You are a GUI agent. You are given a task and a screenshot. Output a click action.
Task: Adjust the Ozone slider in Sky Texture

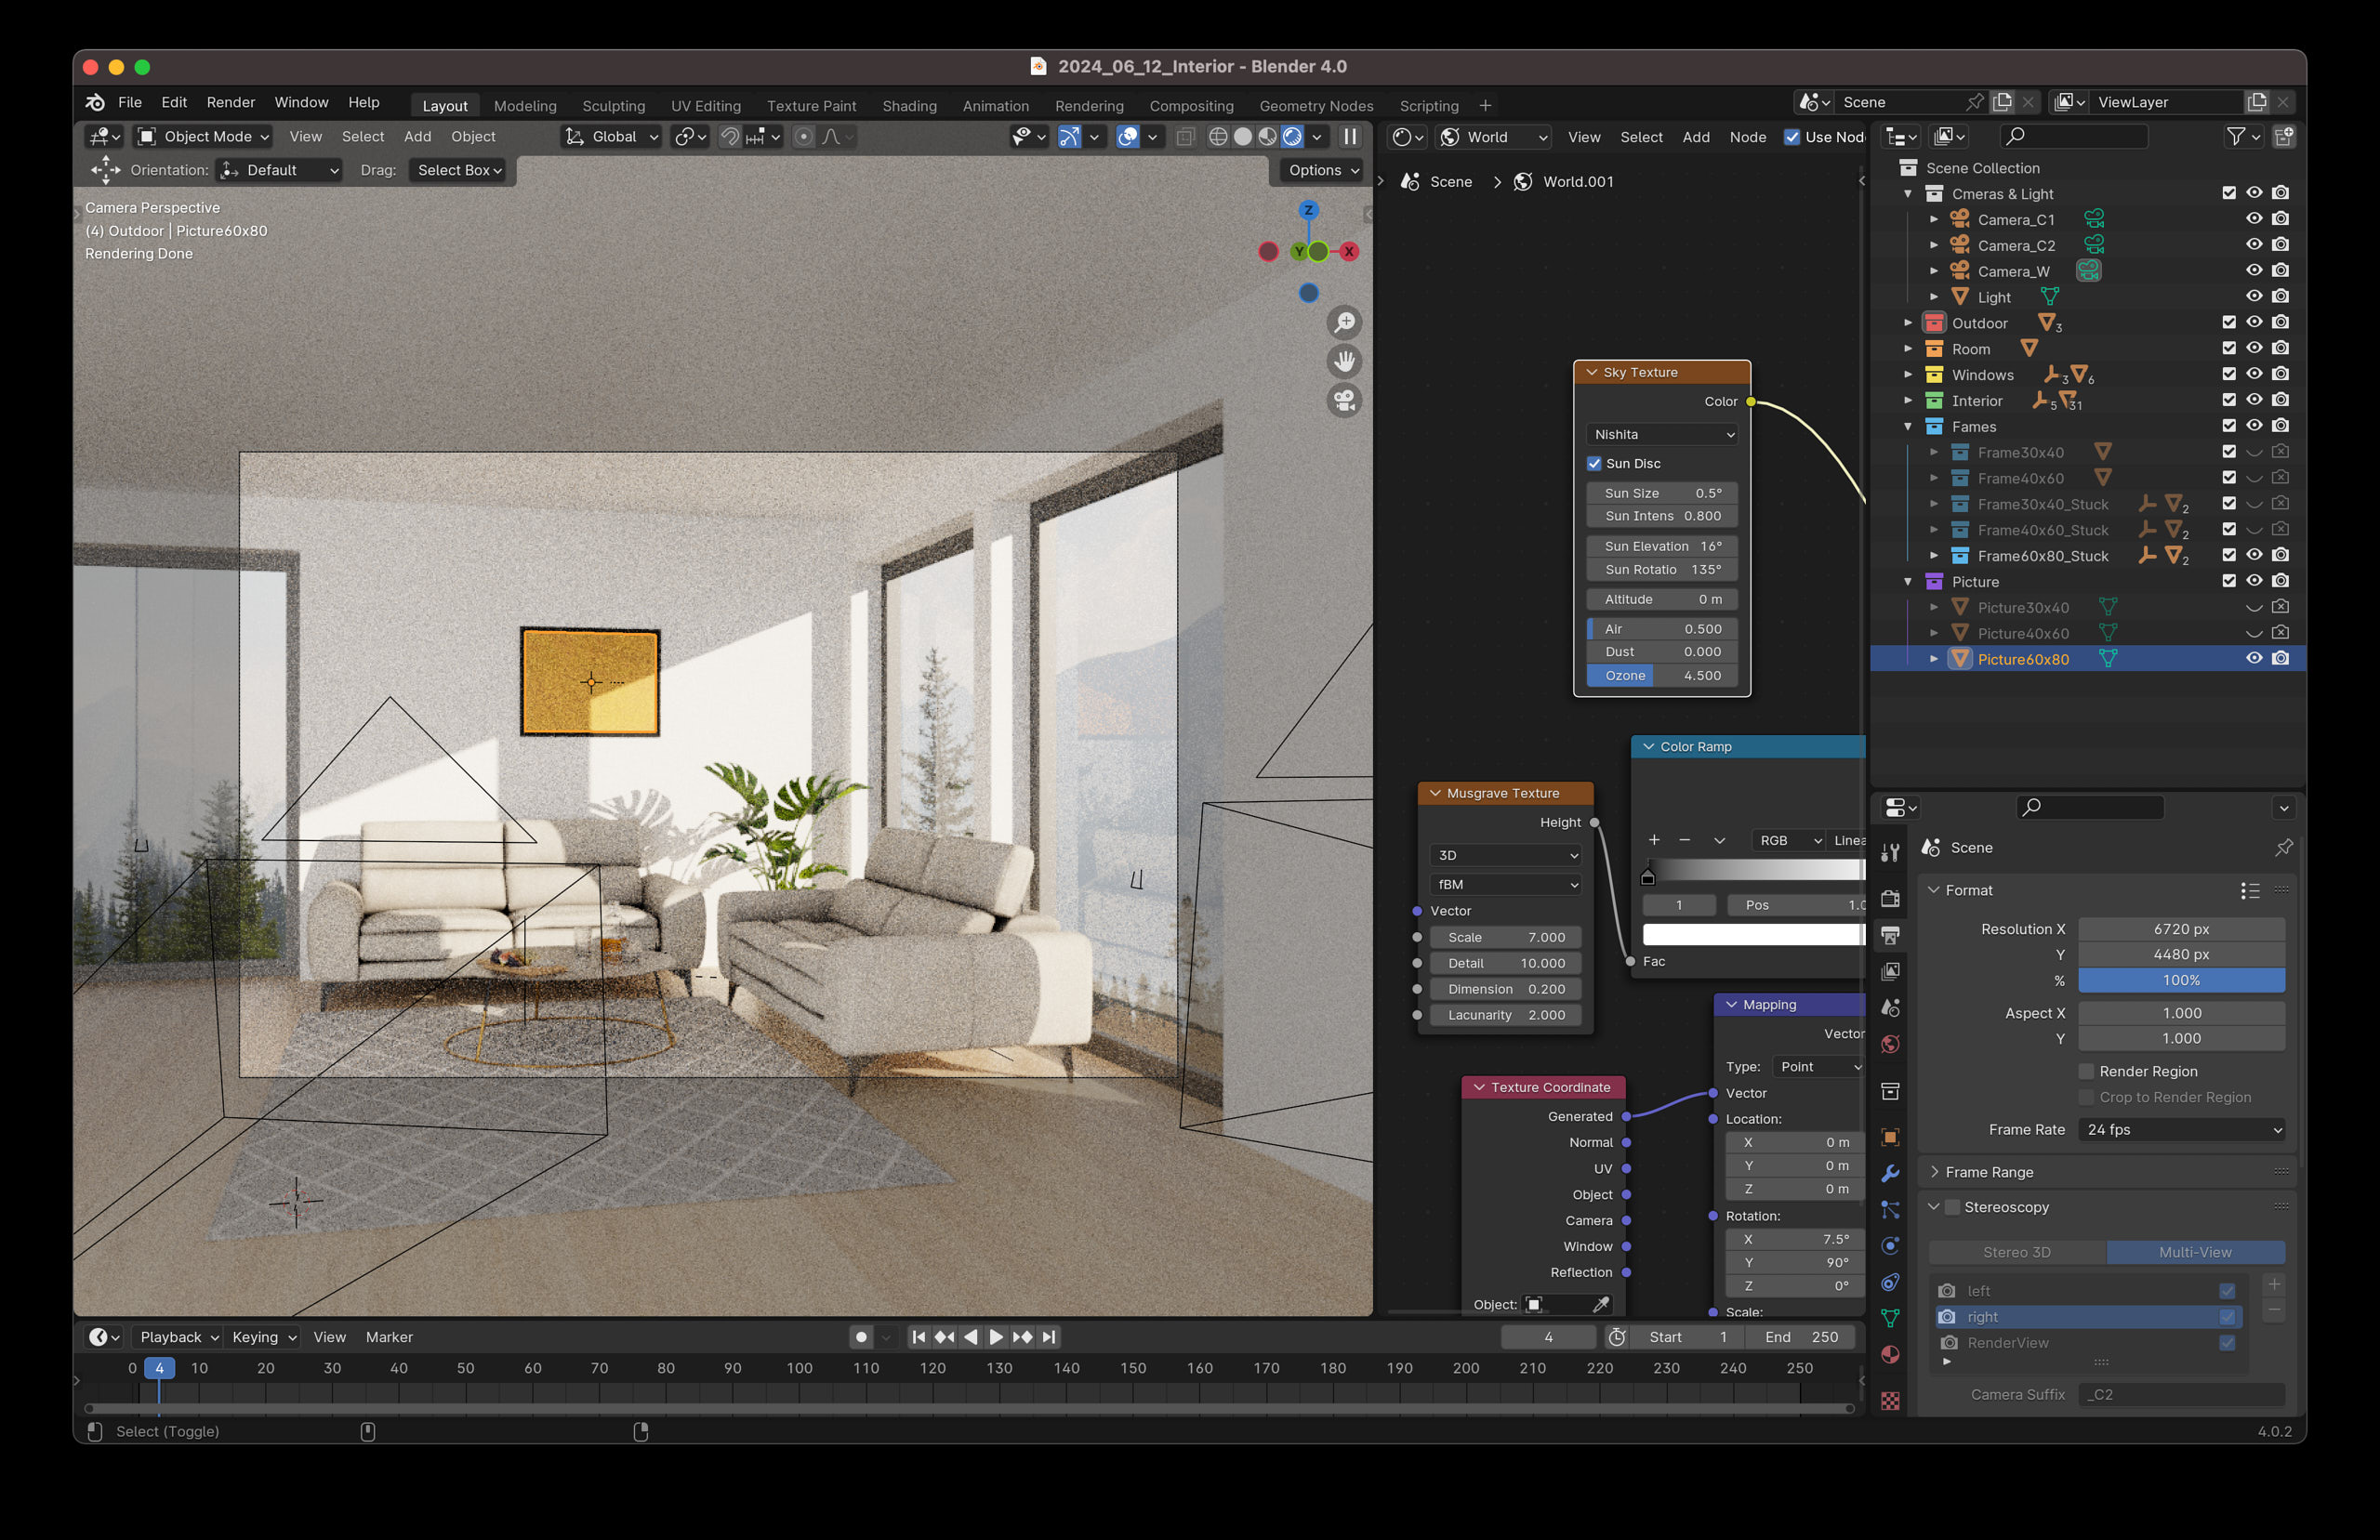click(1661, 676)
